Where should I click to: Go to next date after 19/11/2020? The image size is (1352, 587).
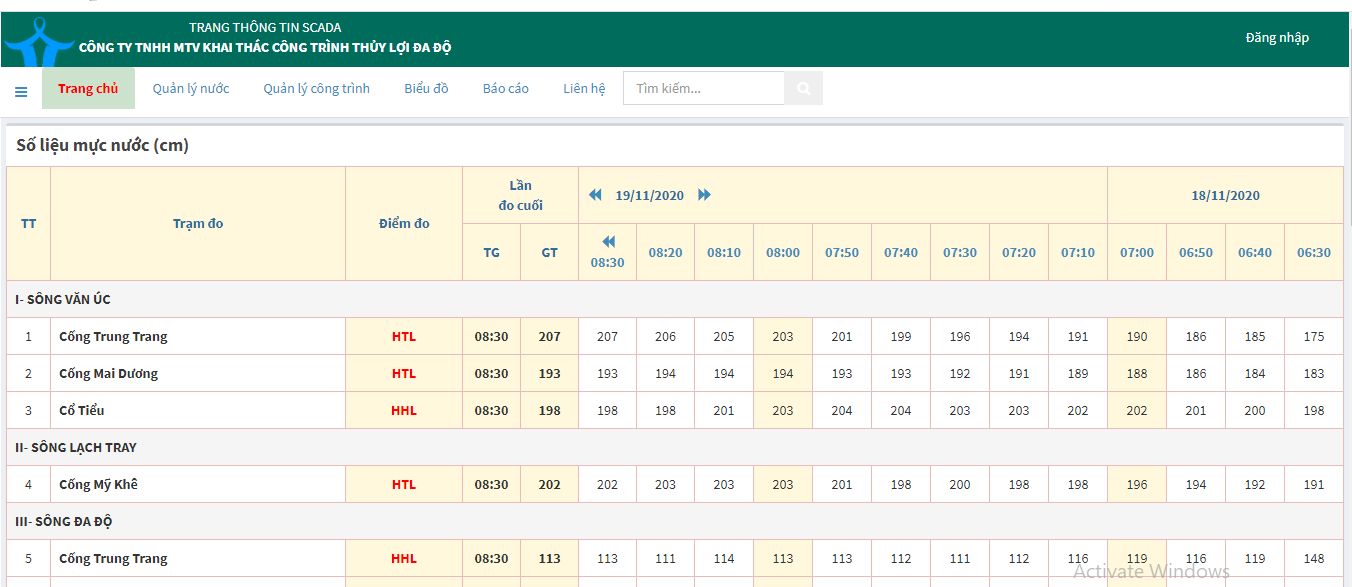[704, 195]
